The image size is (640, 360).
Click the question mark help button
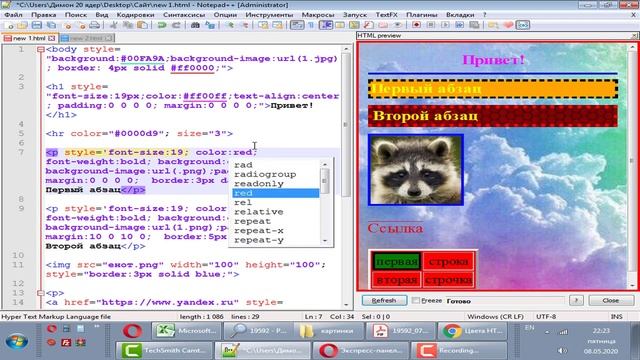tap(576, 300)
